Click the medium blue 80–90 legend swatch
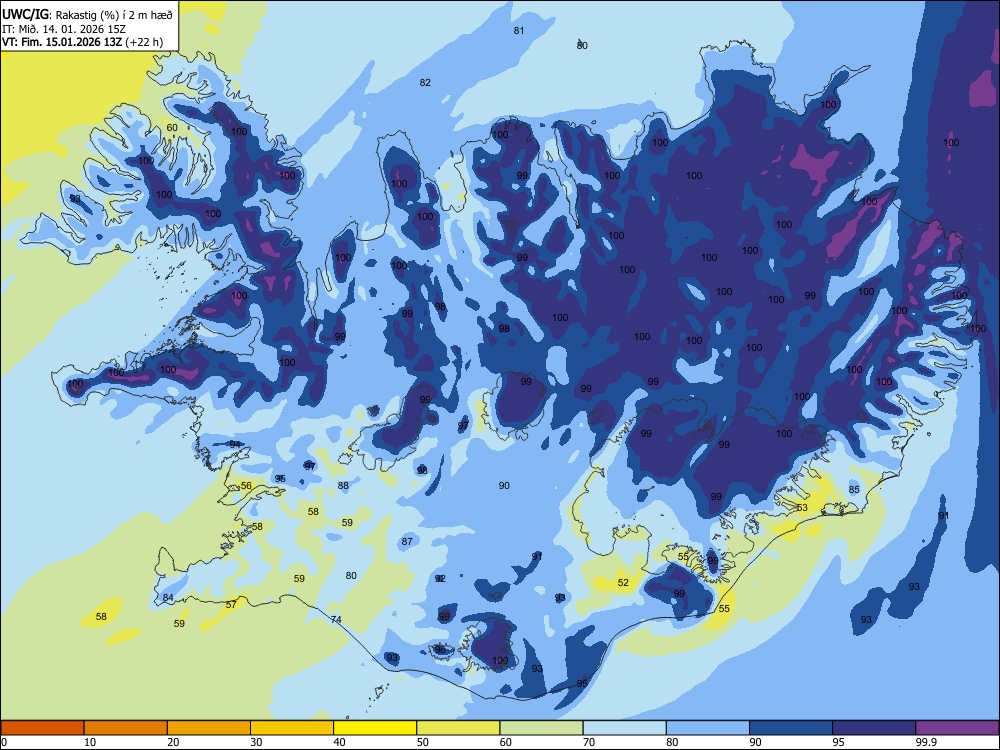Viewport: 1000px width, 750px height. [x=708, y=728]
